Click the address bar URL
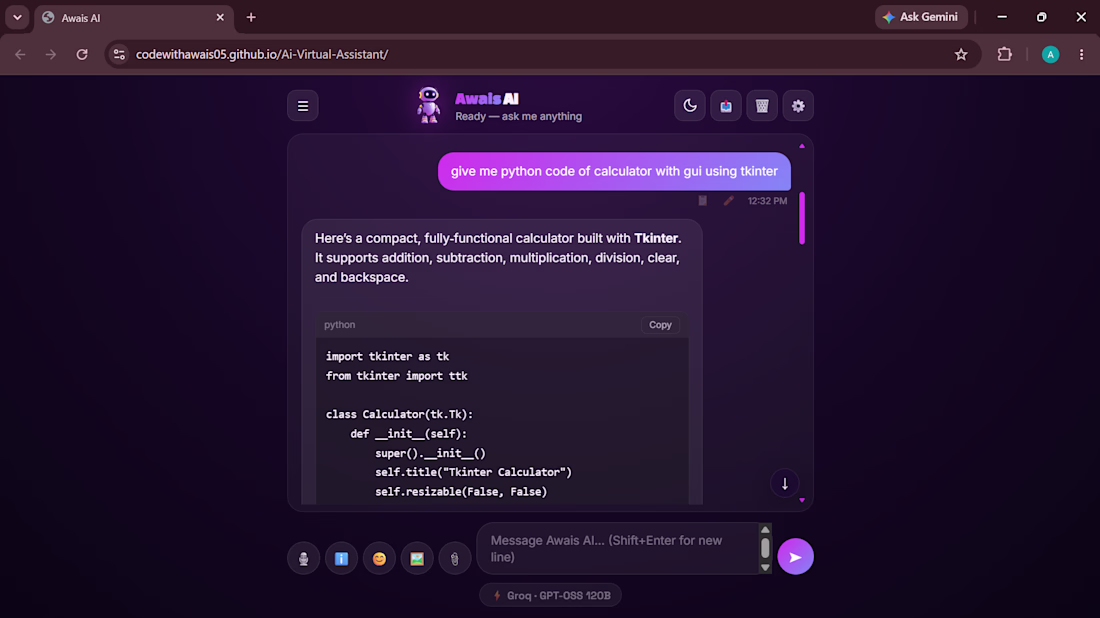 pos(262,54)
